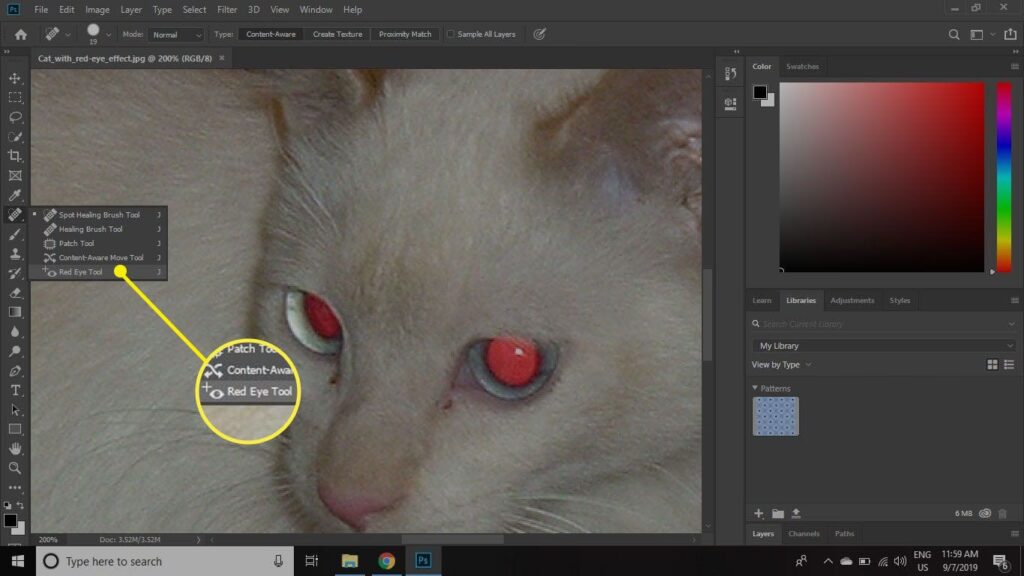The image size is (1024, 576).
Task: Open the Filter menu
Action: pyautogui.click(x=227, y=9)
